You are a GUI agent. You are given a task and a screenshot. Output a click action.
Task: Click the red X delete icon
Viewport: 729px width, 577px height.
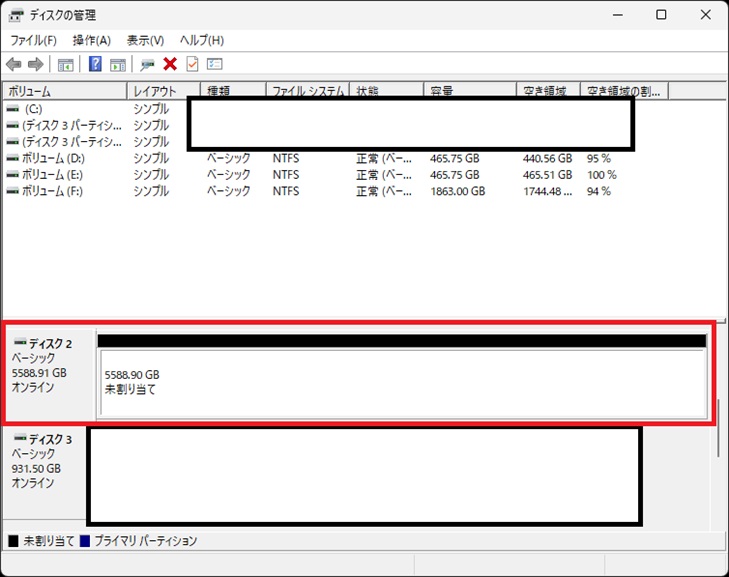tap(170, 64)
